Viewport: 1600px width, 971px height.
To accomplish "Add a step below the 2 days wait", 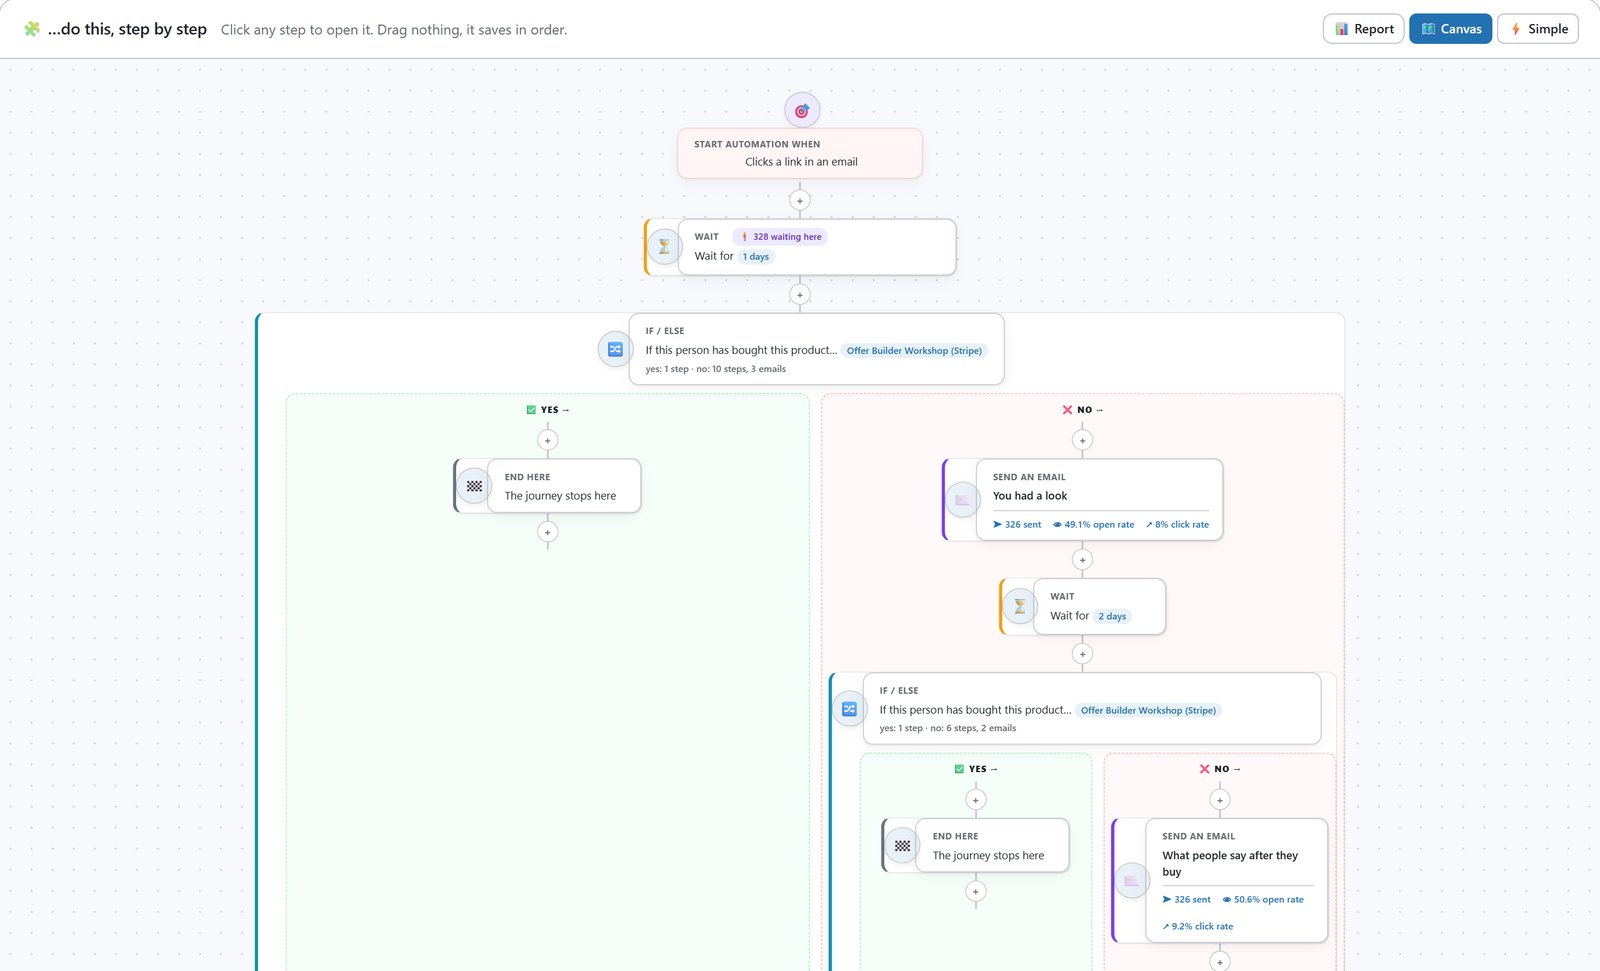I will coord(1082,654).
